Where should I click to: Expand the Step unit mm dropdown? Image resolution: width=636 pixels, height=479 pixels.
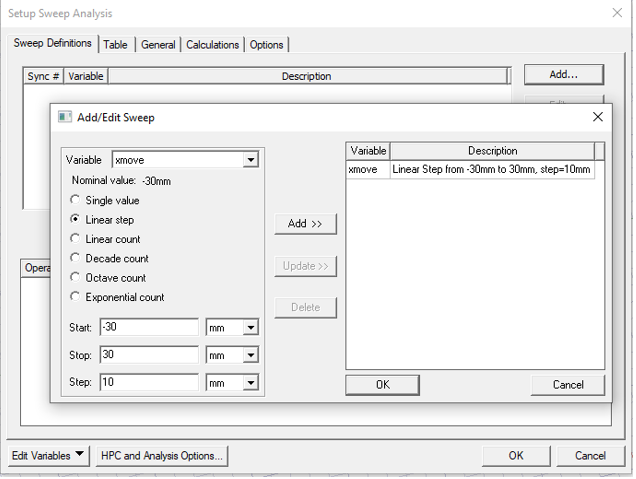(250, 383)
